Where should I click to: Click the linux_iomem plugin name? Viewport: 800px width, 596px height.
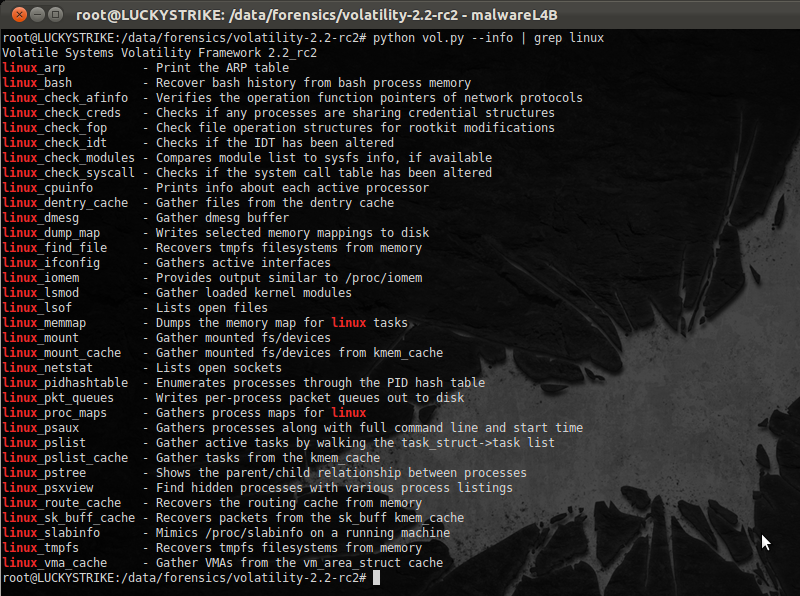click(x=41, y=278)
